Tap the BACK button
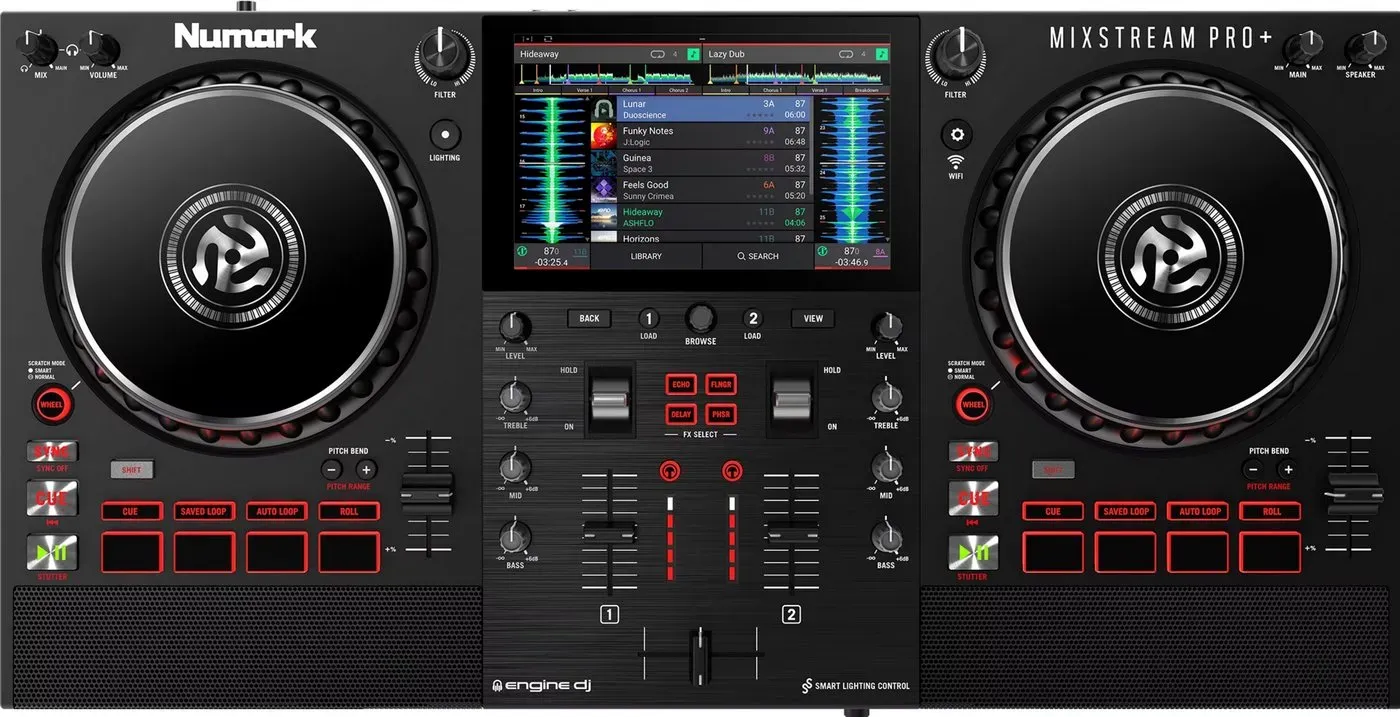The image size is (1400, 717). 589,318
